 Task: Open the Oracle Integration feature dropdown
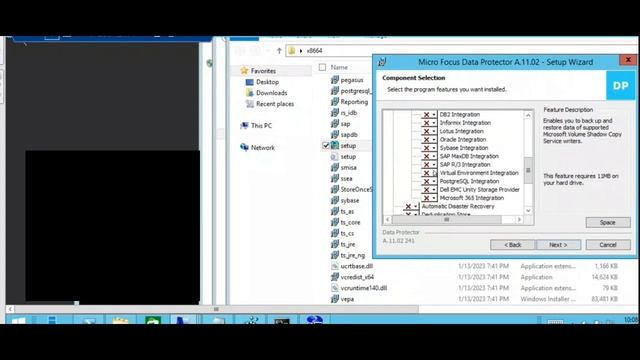click(433, 140)
